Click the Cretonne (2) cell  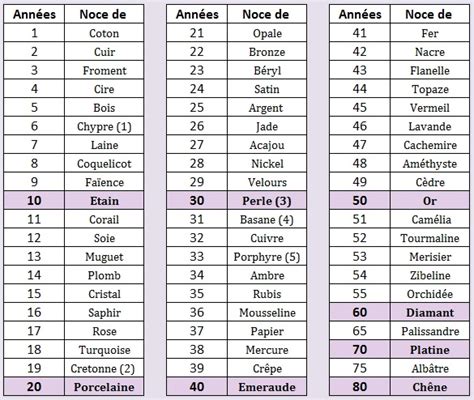[x=104, y=368]
